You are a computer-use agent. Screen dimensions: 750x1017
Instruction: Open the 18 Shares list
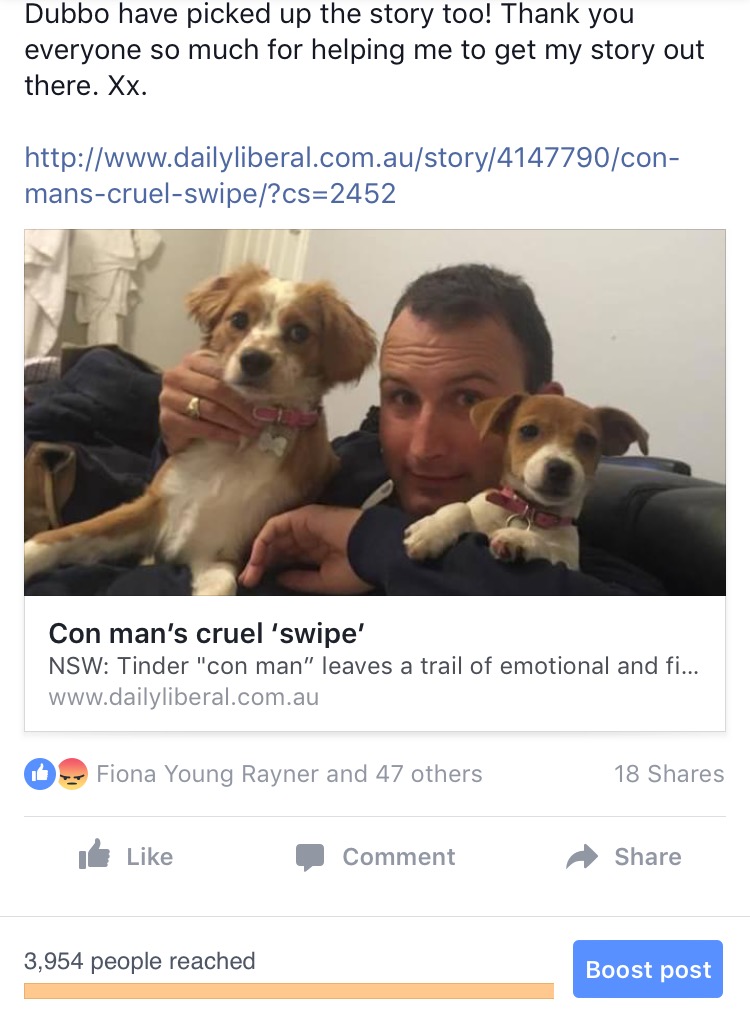[x=670, y=774]
